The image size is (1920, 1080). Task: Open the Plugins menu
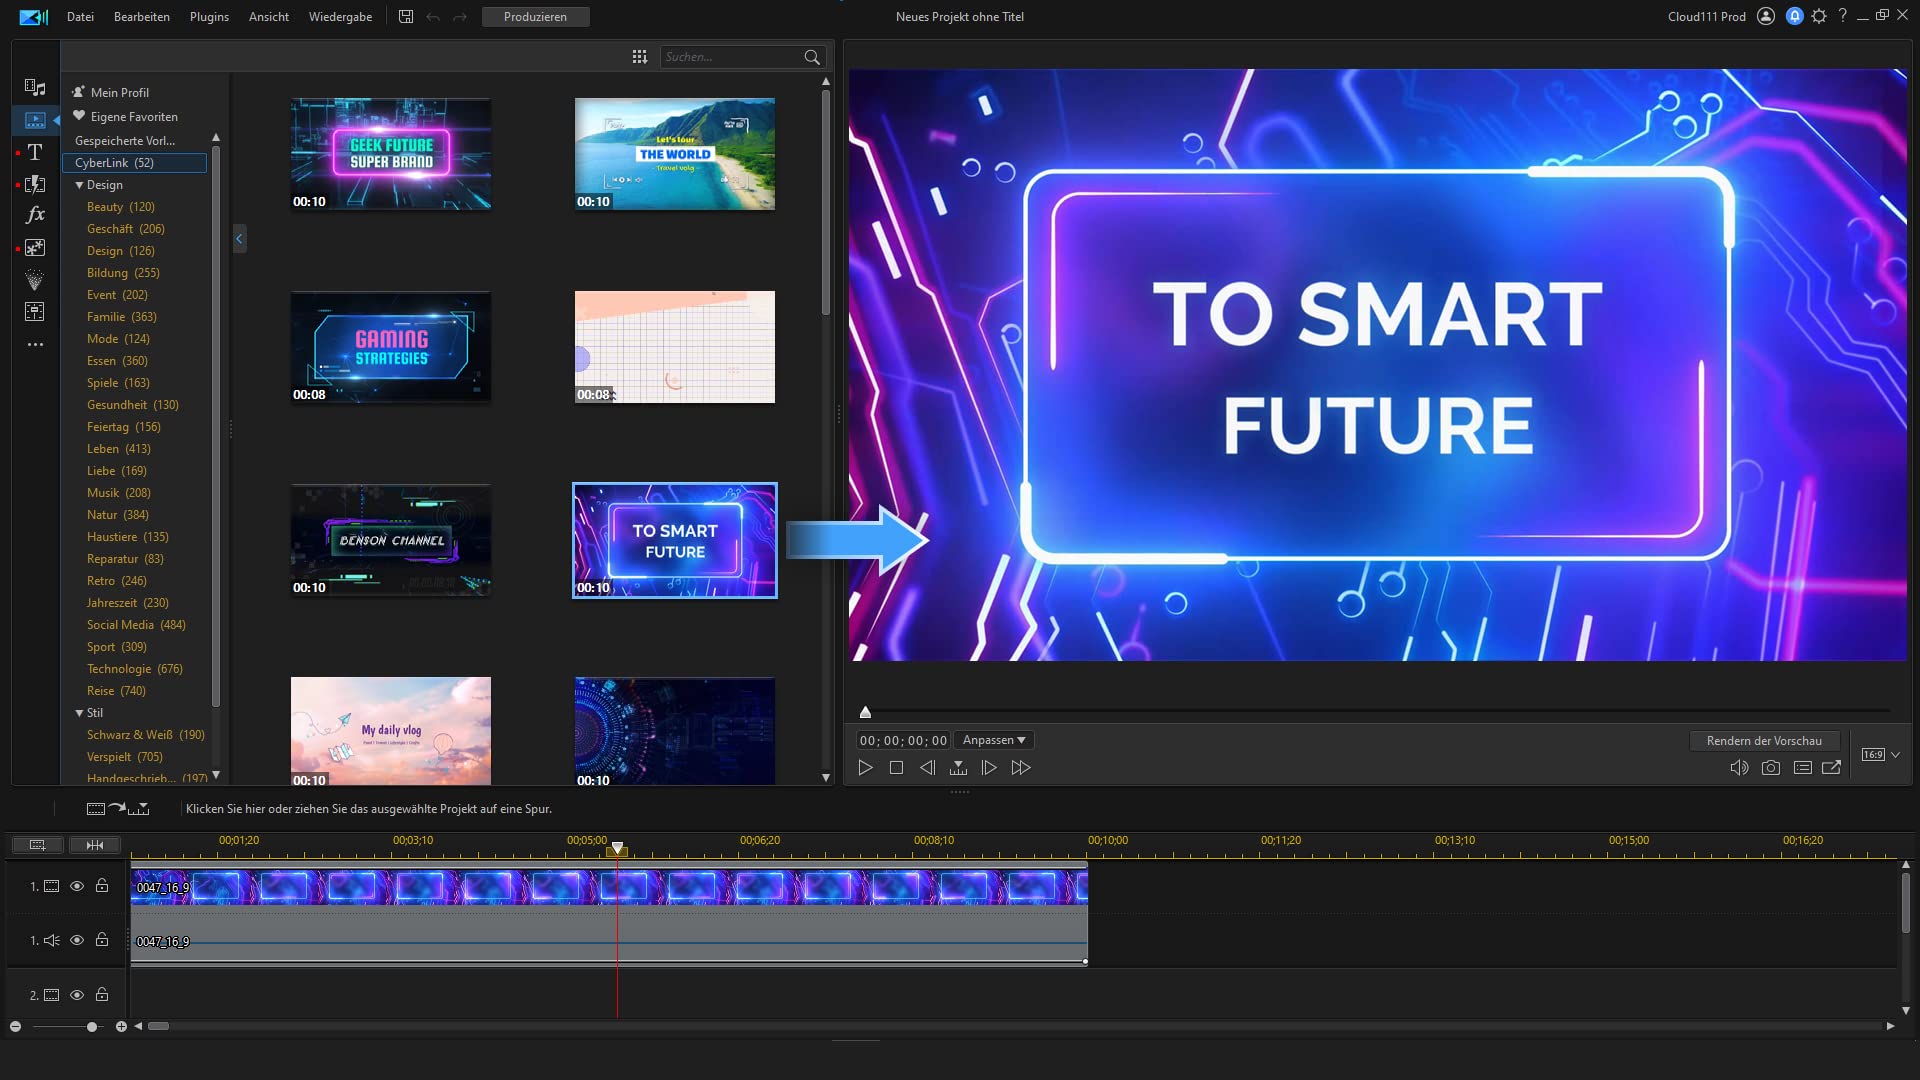[x=209, y=17]
